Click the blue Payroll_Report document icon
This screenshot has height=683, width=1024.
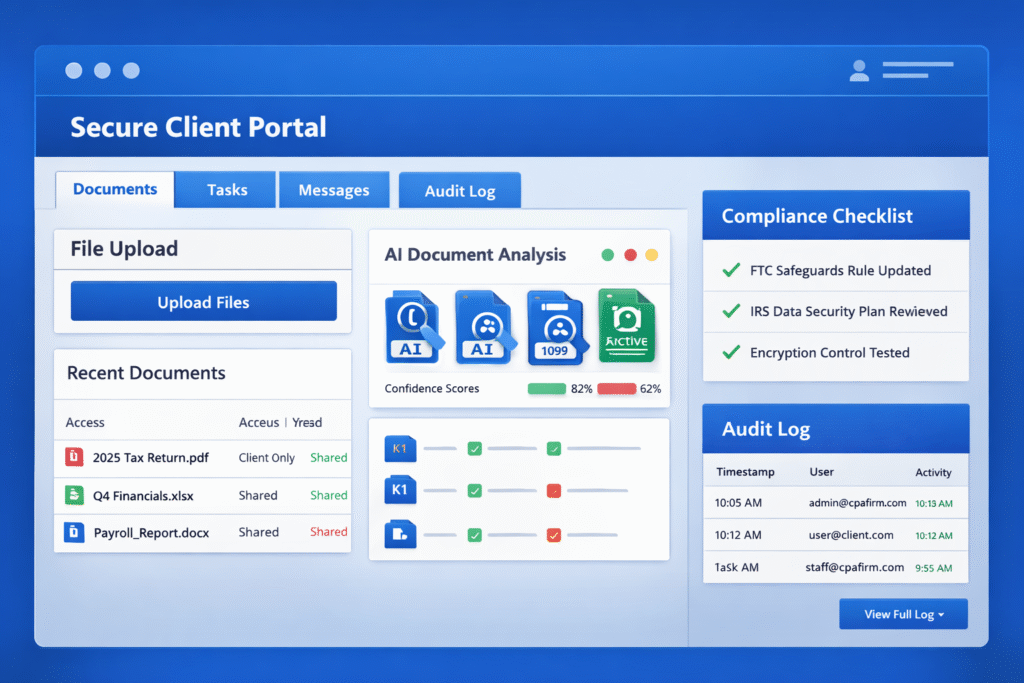point(74,532)
